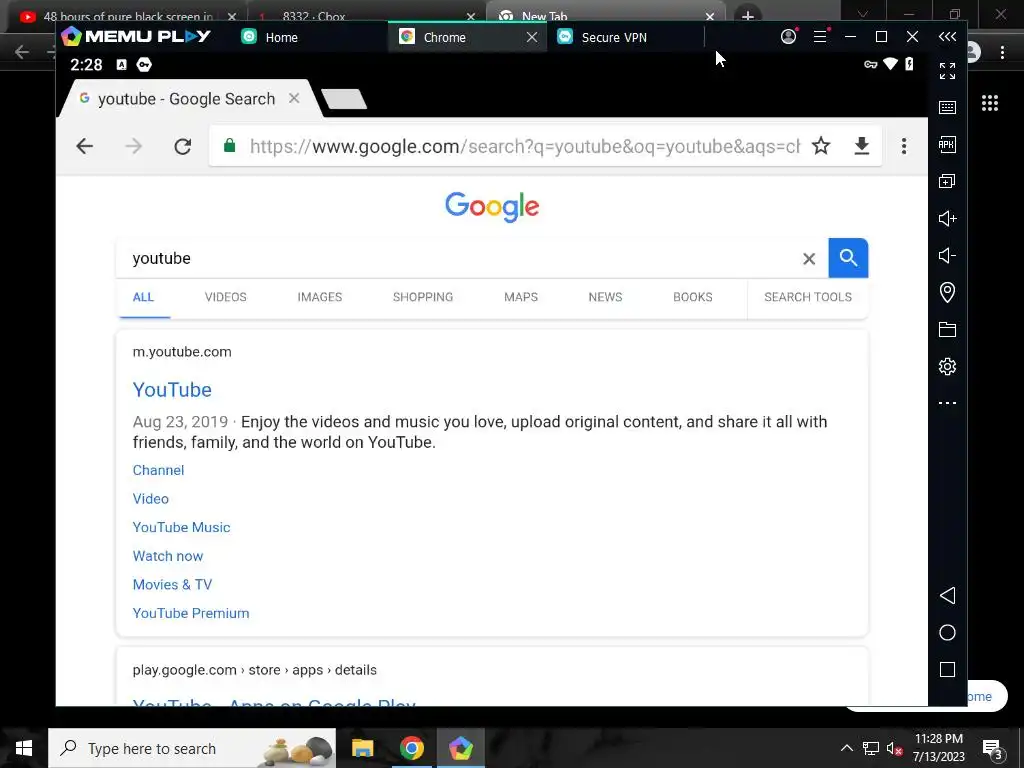Click the play.google.com store apps details breadcrumb
The height and width of the screenshot is (768, 1024).
(x=255, y=670)
